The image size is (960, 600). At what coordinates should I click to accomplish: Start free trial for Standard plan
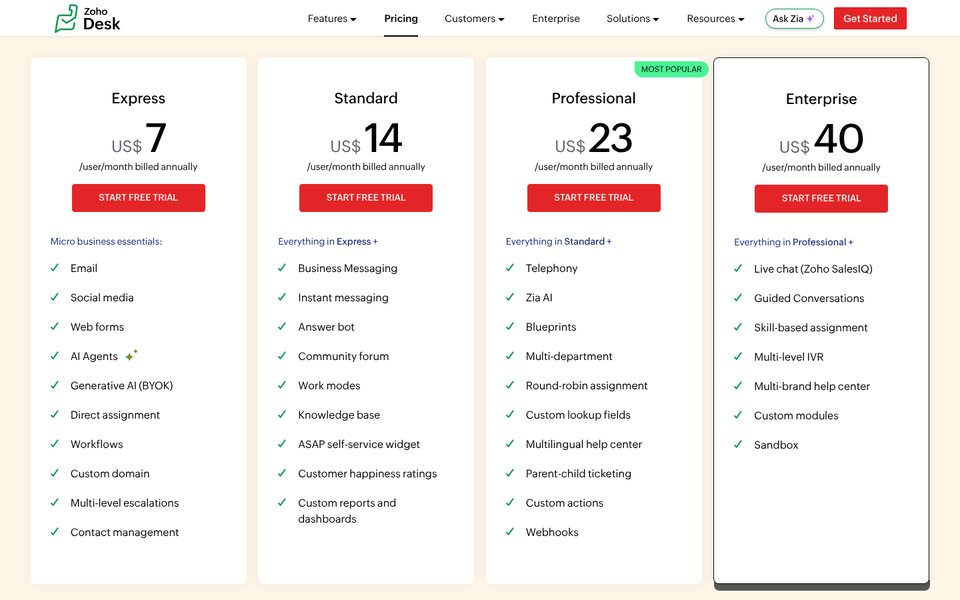pyautogui.click(x=366, y=198)
